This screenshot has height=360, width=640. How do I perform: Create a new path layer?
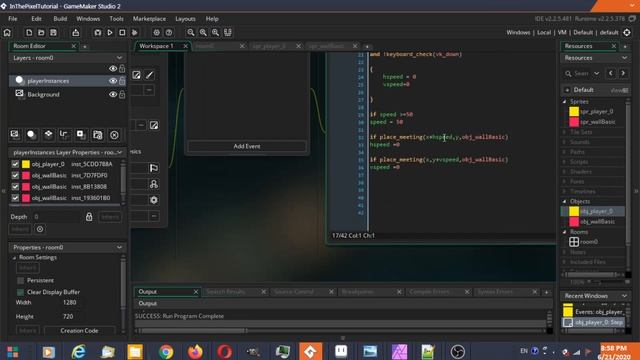point(64,135)
